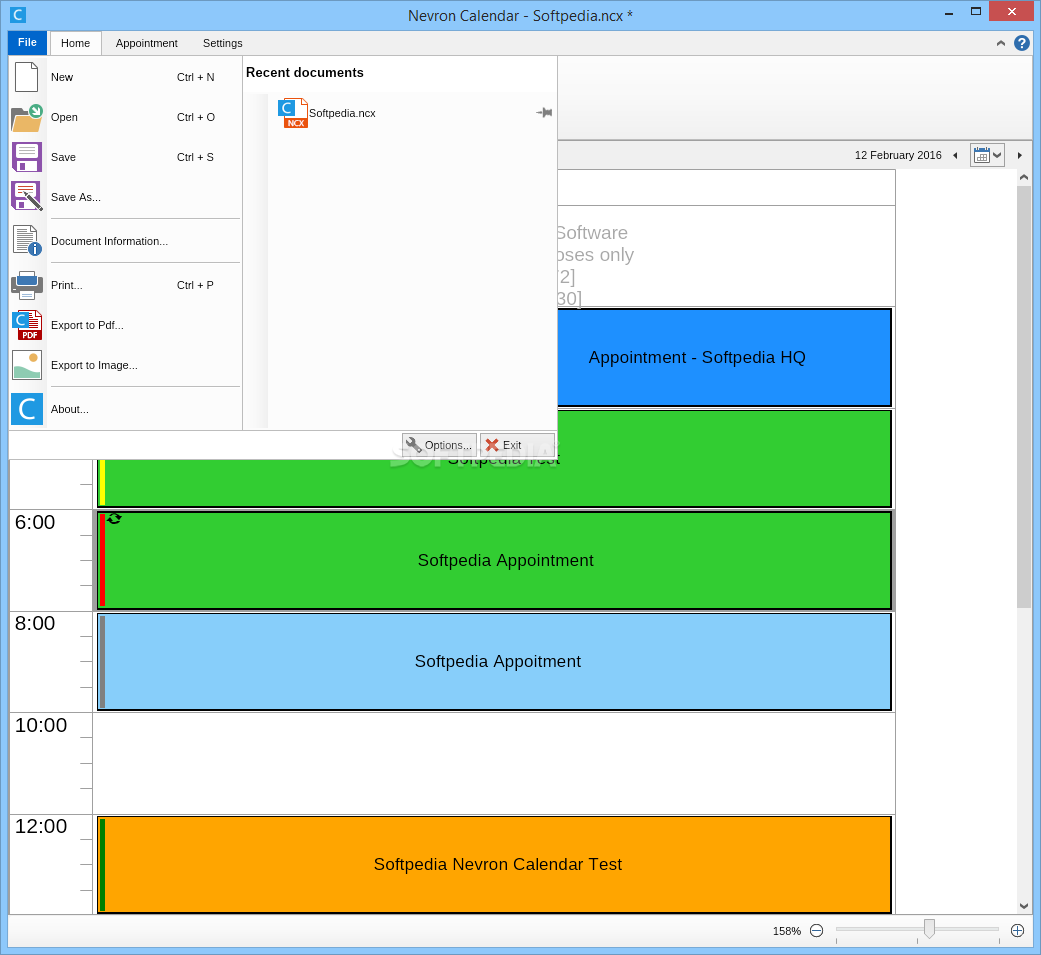Choose Export to Pdf... entry
The height and width of the screenshot is (955, 1041).
(x=125, y=325)
